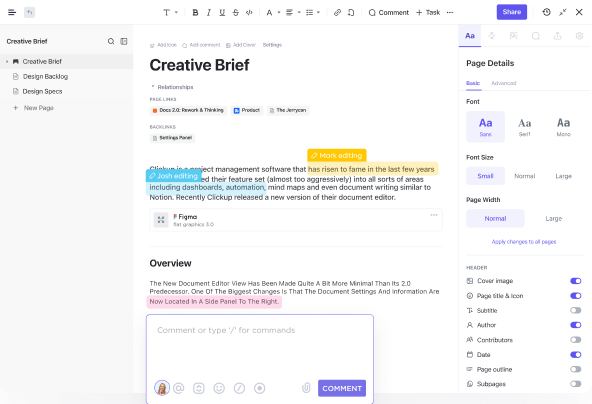The height and width of the screenshot is (404, 592).
Task: Click the Add Cover option
Action: [x=240, y=45]
